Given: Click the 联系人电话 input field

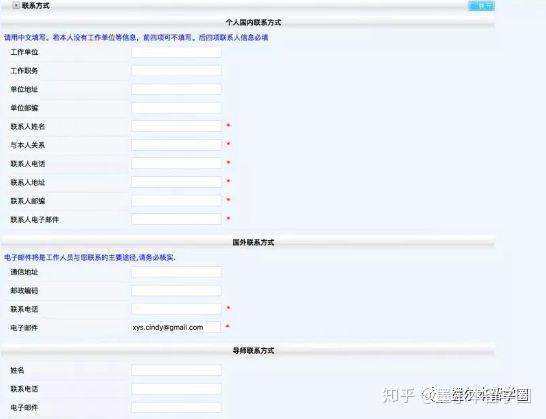Looking at the screenshot, I should click(x=176, y=163).
